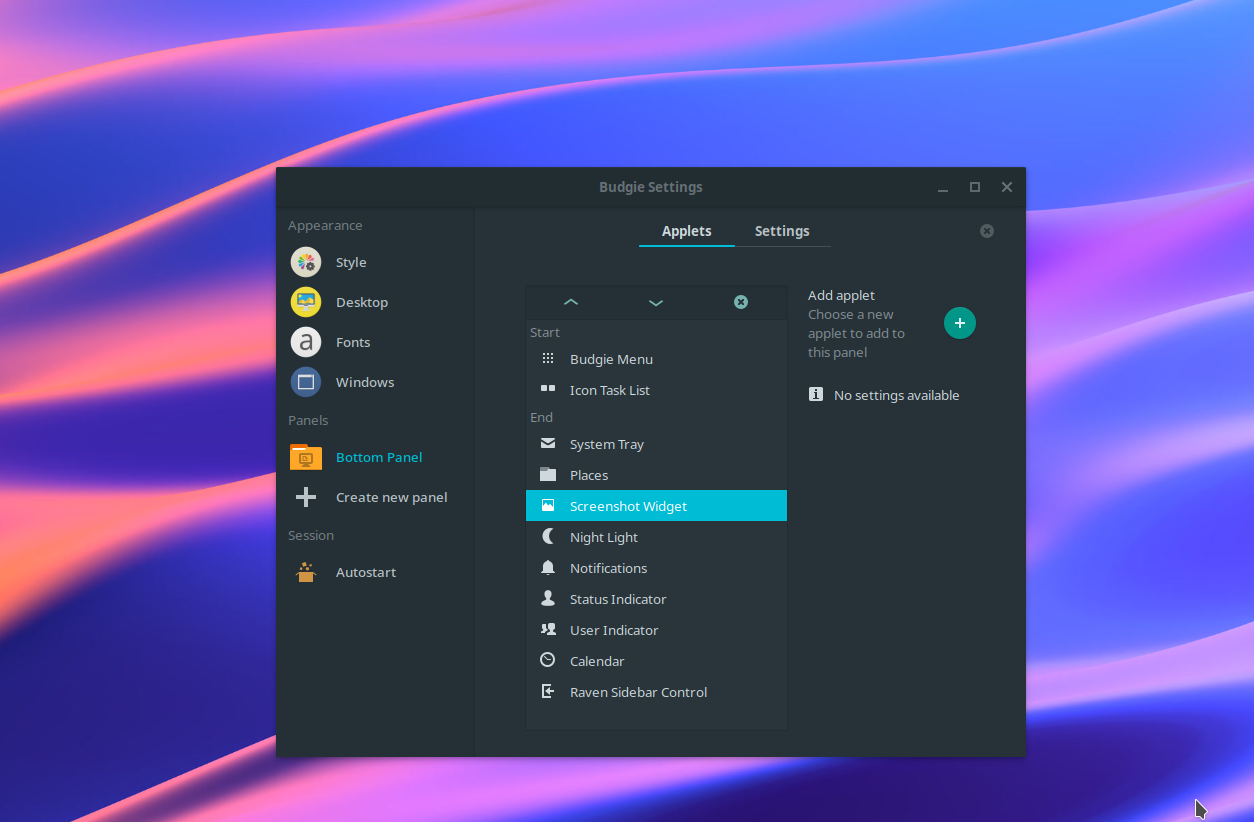Click the plus icon for new panel
Image resolution: width=1254 pixels, height=822 pixels.
[x=306, y=497]
